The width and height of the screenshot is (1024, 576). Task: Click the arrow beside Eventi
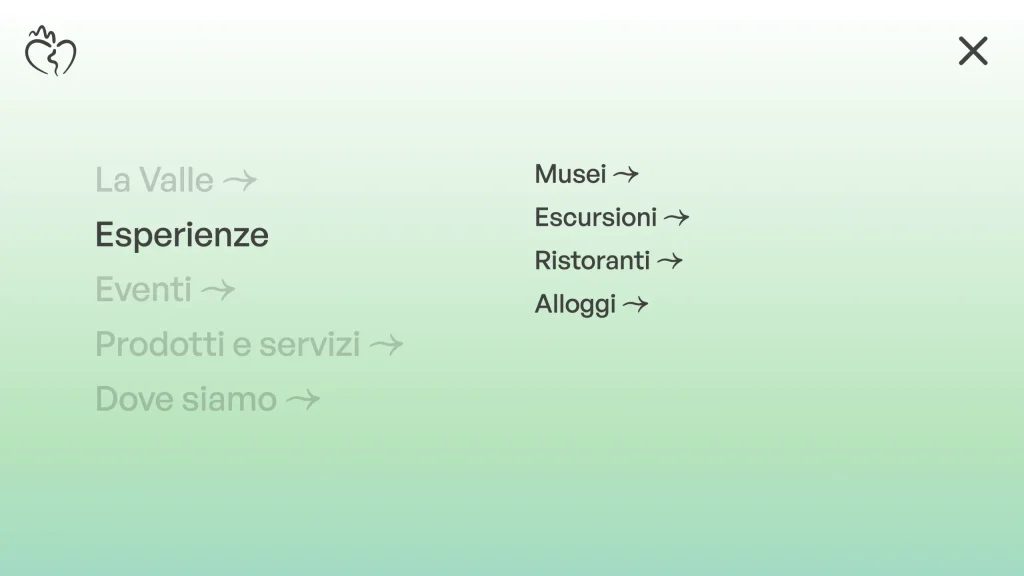click(x=218, y=290)
